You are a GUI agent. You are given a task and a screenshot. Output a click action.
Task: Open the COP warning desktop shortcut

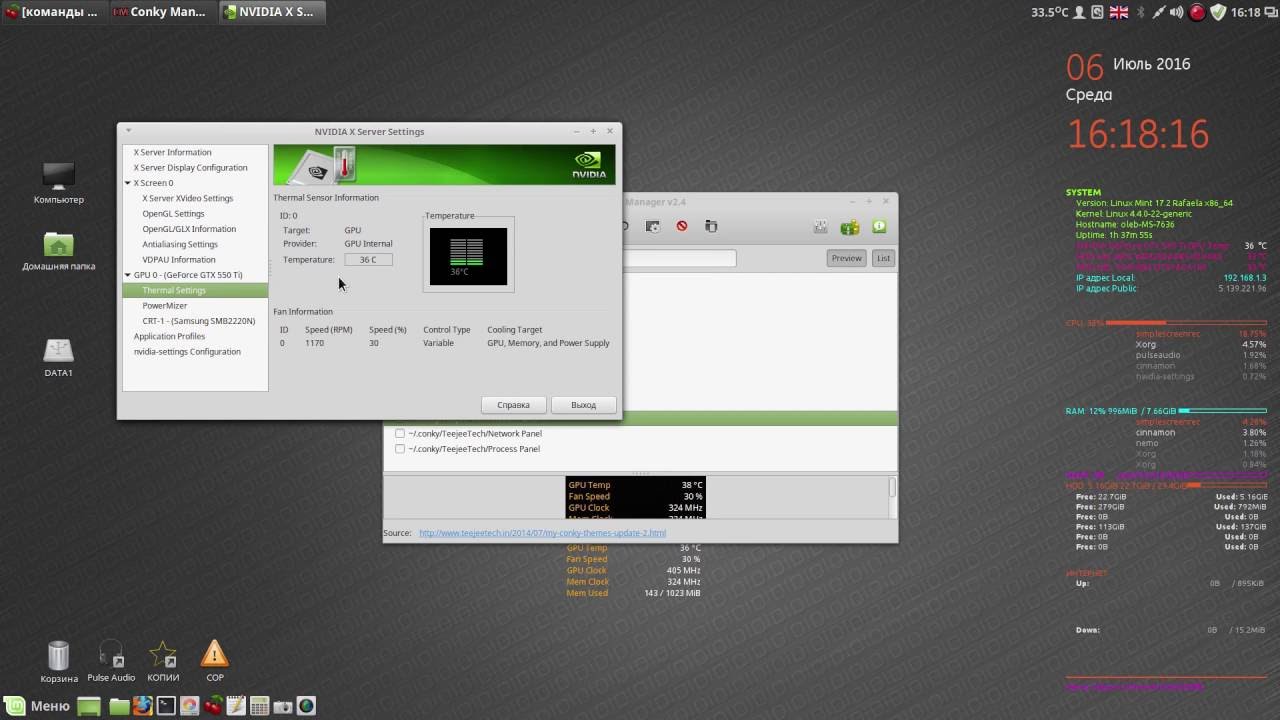(215, 662)
